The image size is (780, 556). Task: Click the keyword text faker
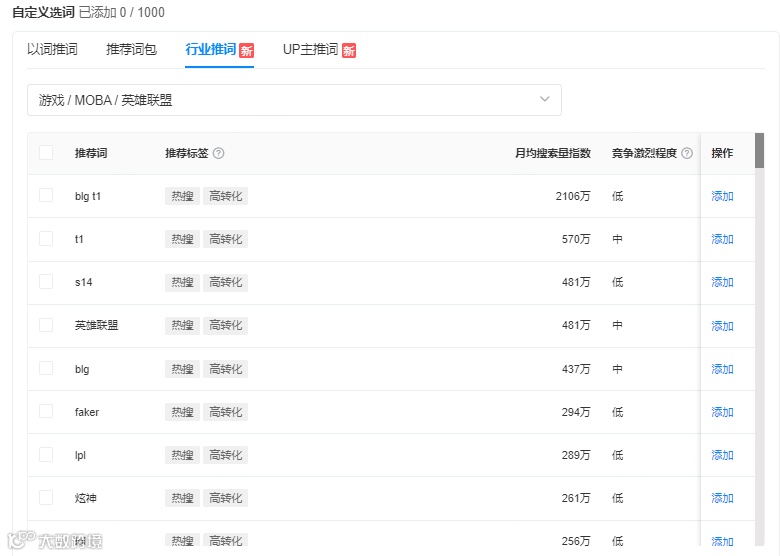pyautogui.click(x=87, y=412)
